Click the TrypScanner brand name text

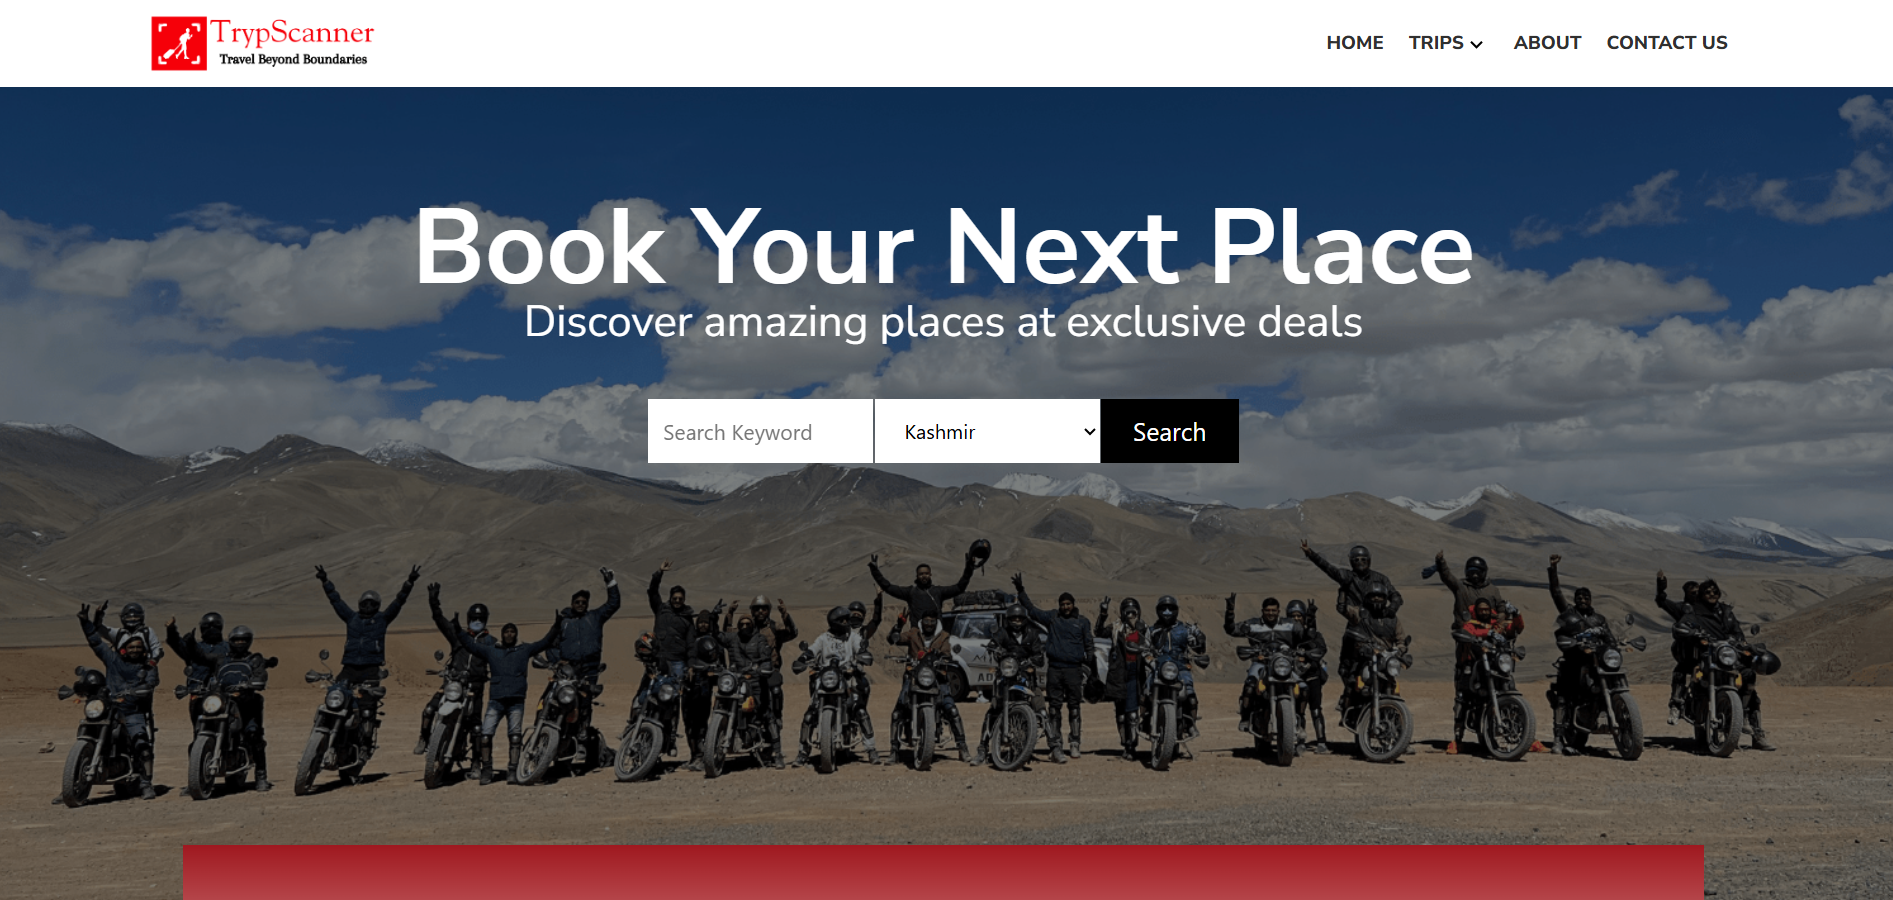[292, 32]
